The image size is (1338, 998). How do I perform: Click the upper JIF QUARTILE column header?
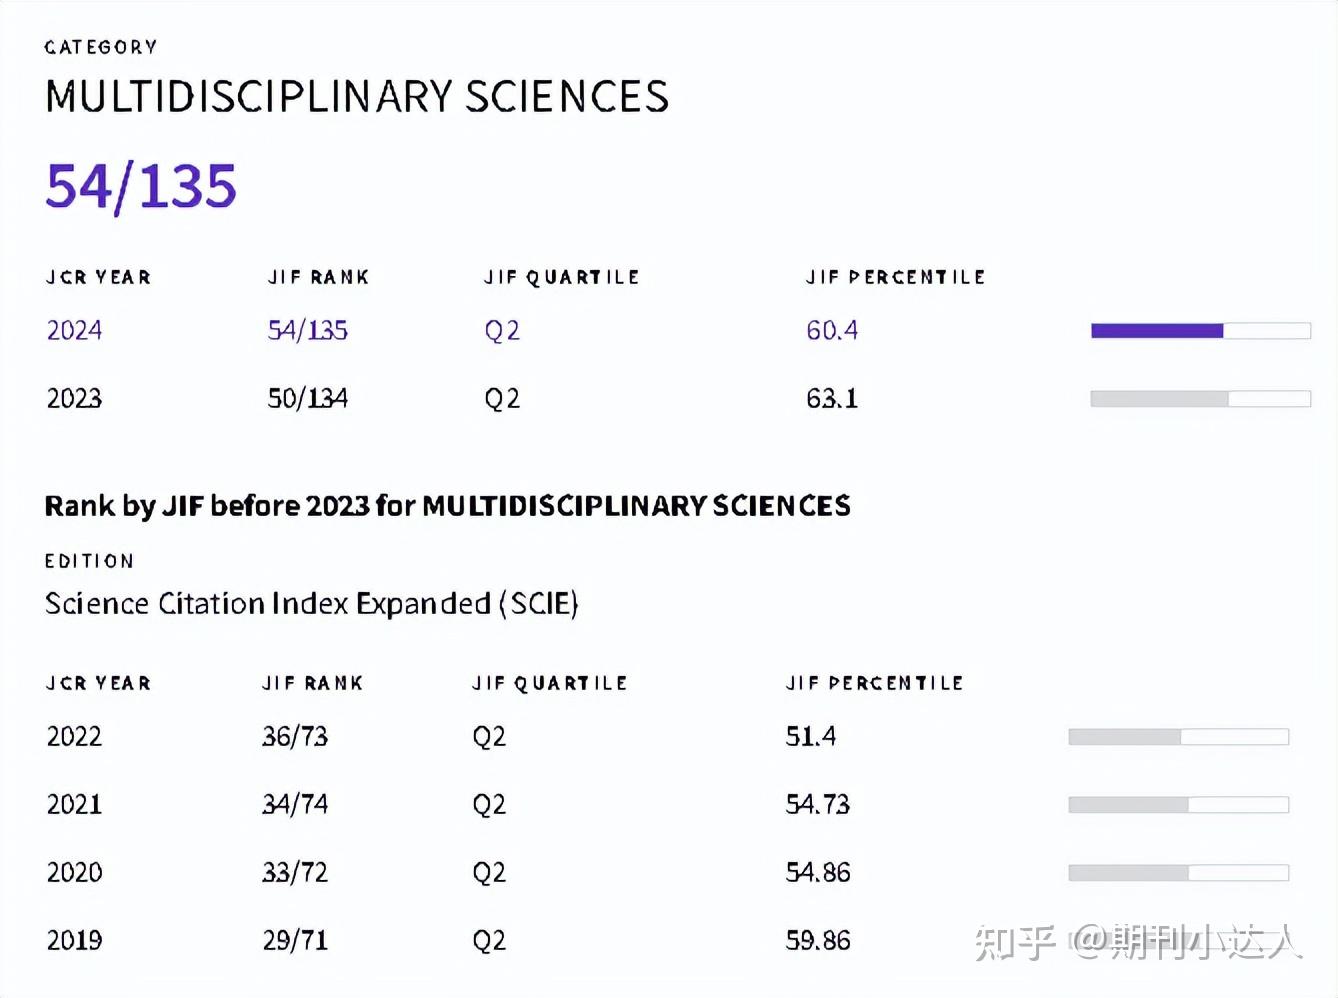click(x=562, y=277)
